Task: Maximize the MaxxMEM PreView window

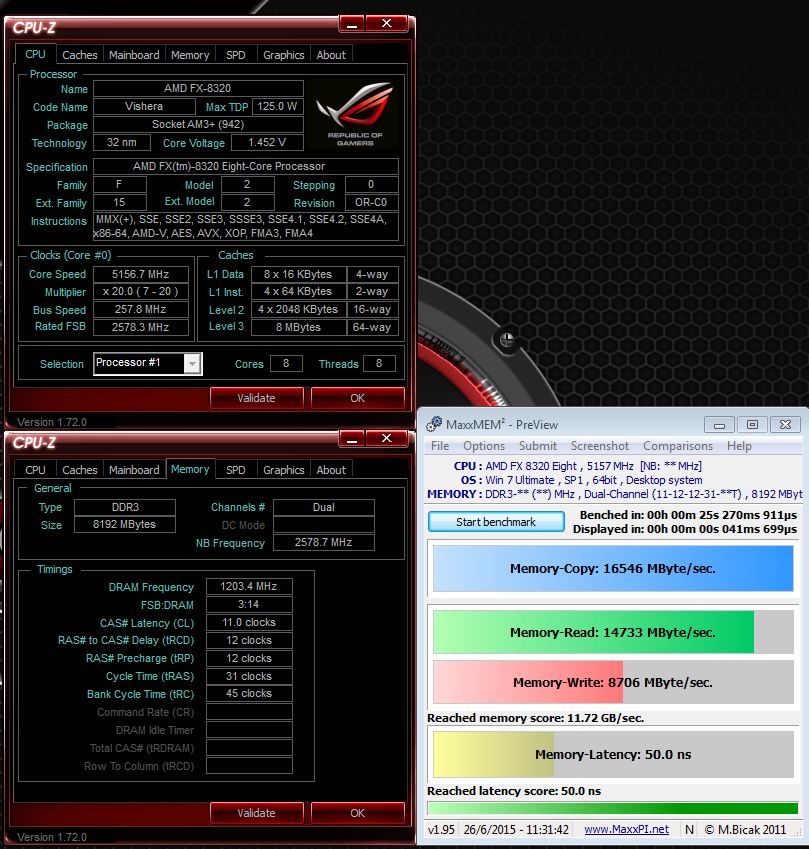Action: point(752,425)
